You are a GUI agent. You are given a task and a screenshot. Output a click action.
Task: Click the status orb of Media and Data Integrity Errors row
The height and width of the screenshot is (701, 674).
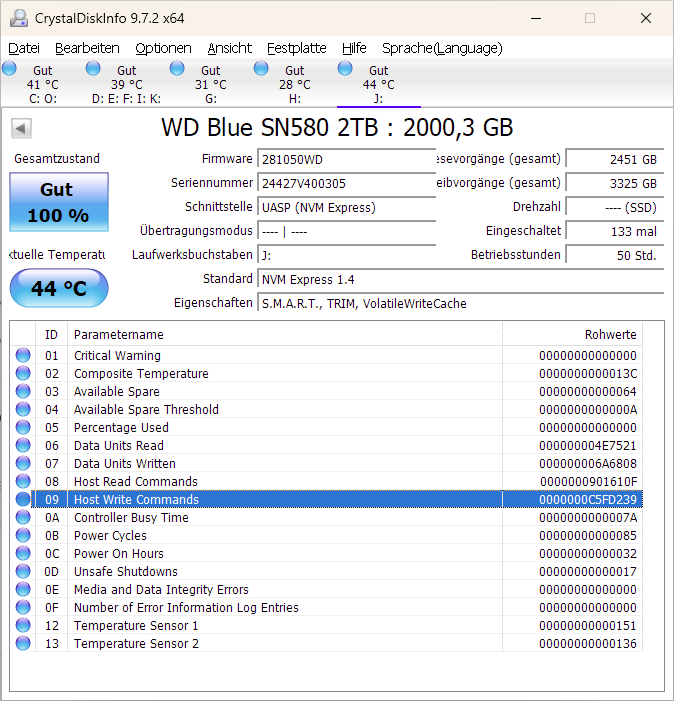pyautogui.click(x=23, y=589)
